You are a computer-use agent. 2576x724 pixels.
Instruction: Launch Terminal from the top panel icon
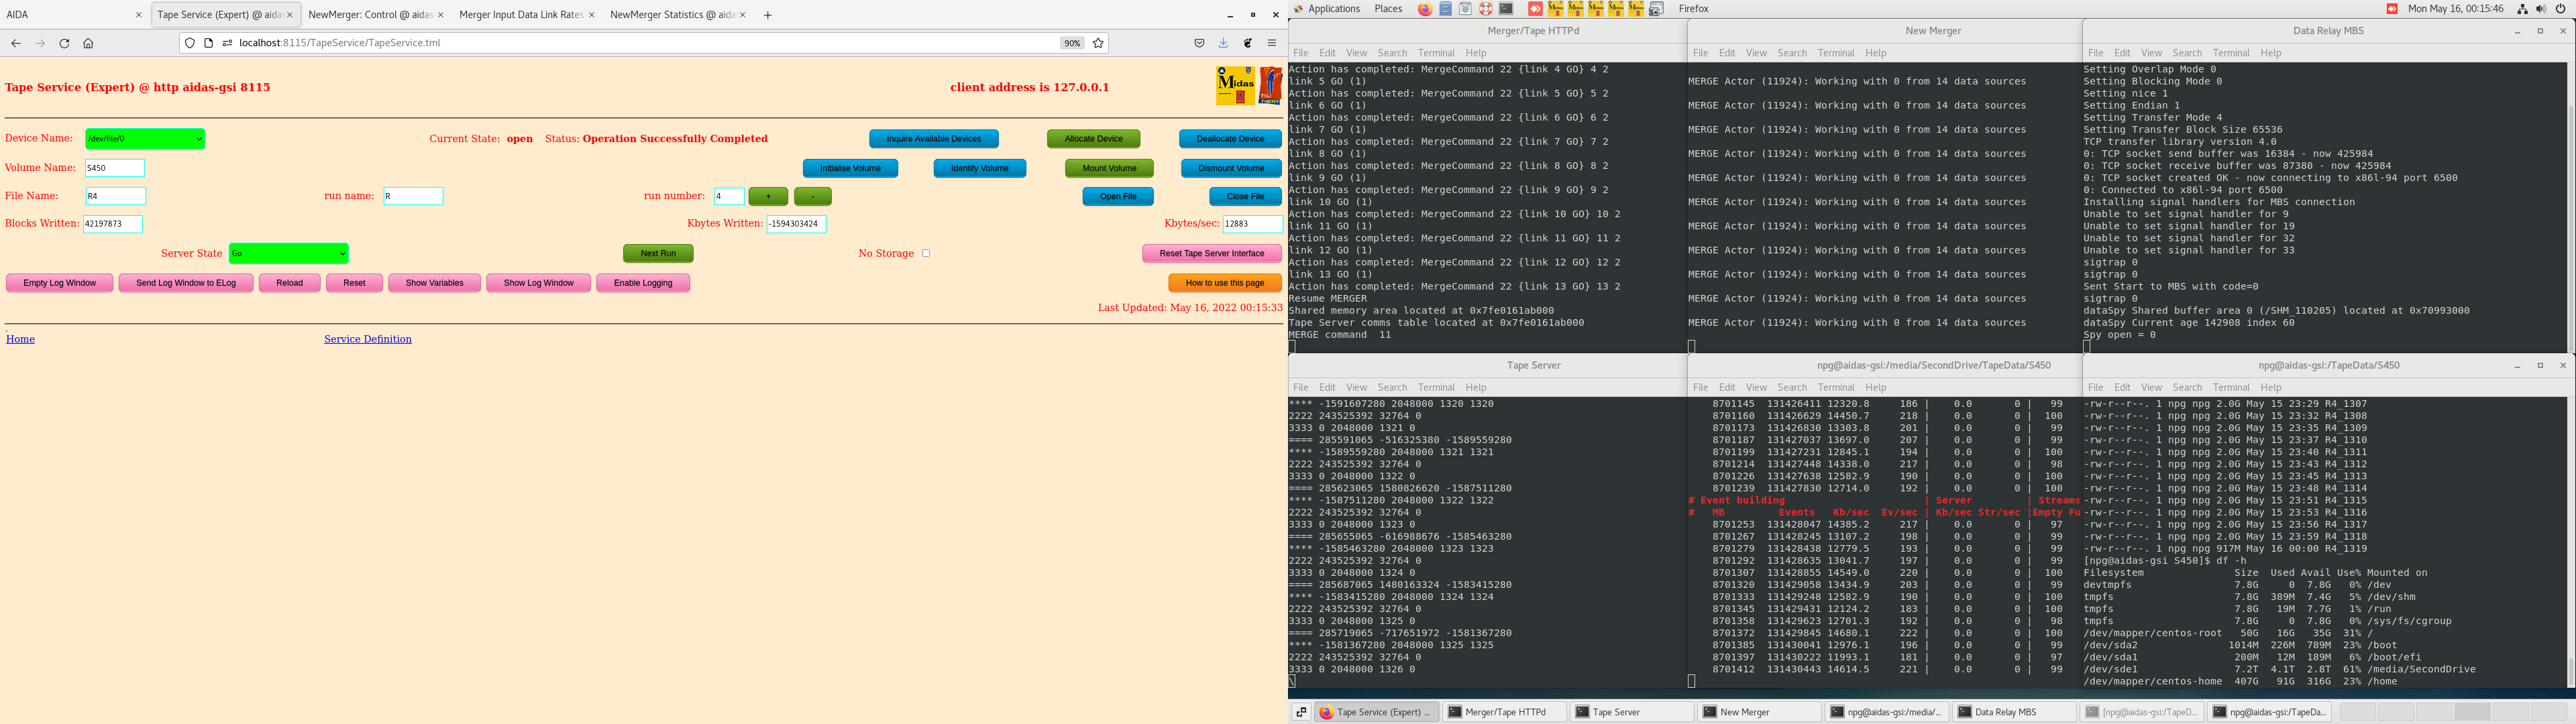click(1506, 9)
